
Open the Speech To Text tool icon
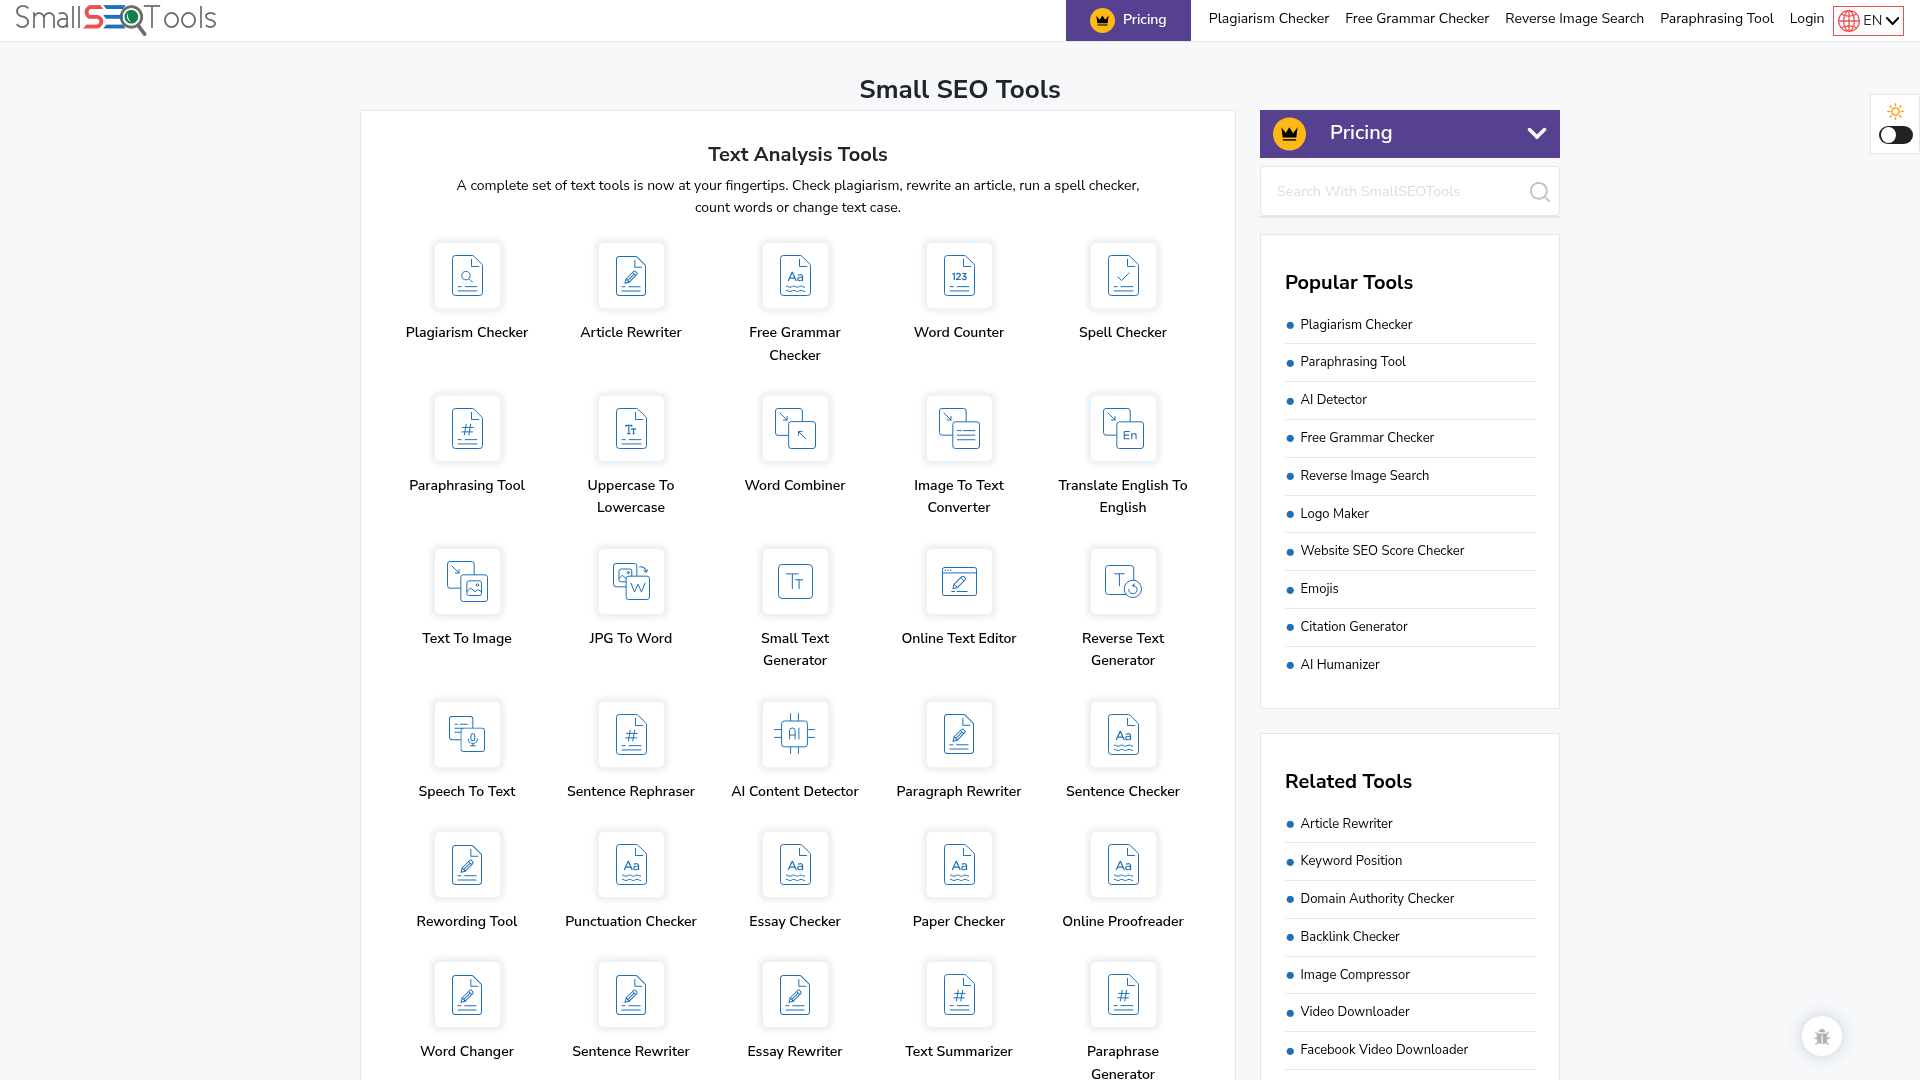coord(467,734)
